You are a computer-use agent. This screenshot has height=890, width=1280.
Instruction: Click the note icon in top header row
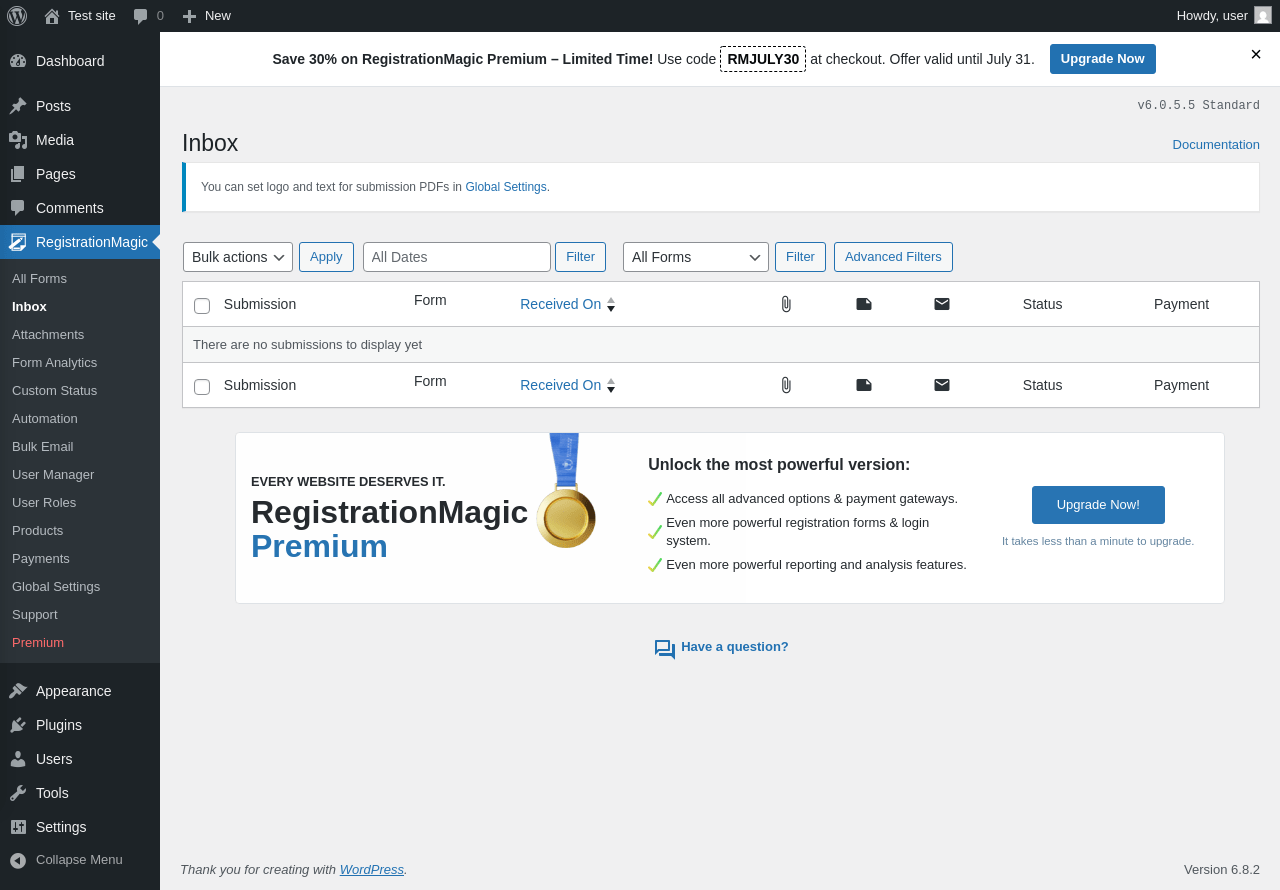pos(864,304)
